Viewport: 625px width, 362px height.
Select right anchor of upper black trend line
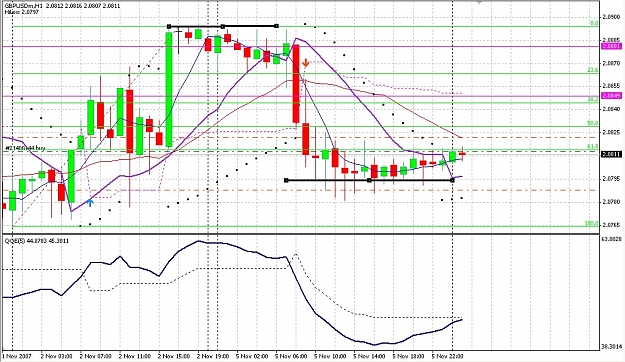(277, 26)
